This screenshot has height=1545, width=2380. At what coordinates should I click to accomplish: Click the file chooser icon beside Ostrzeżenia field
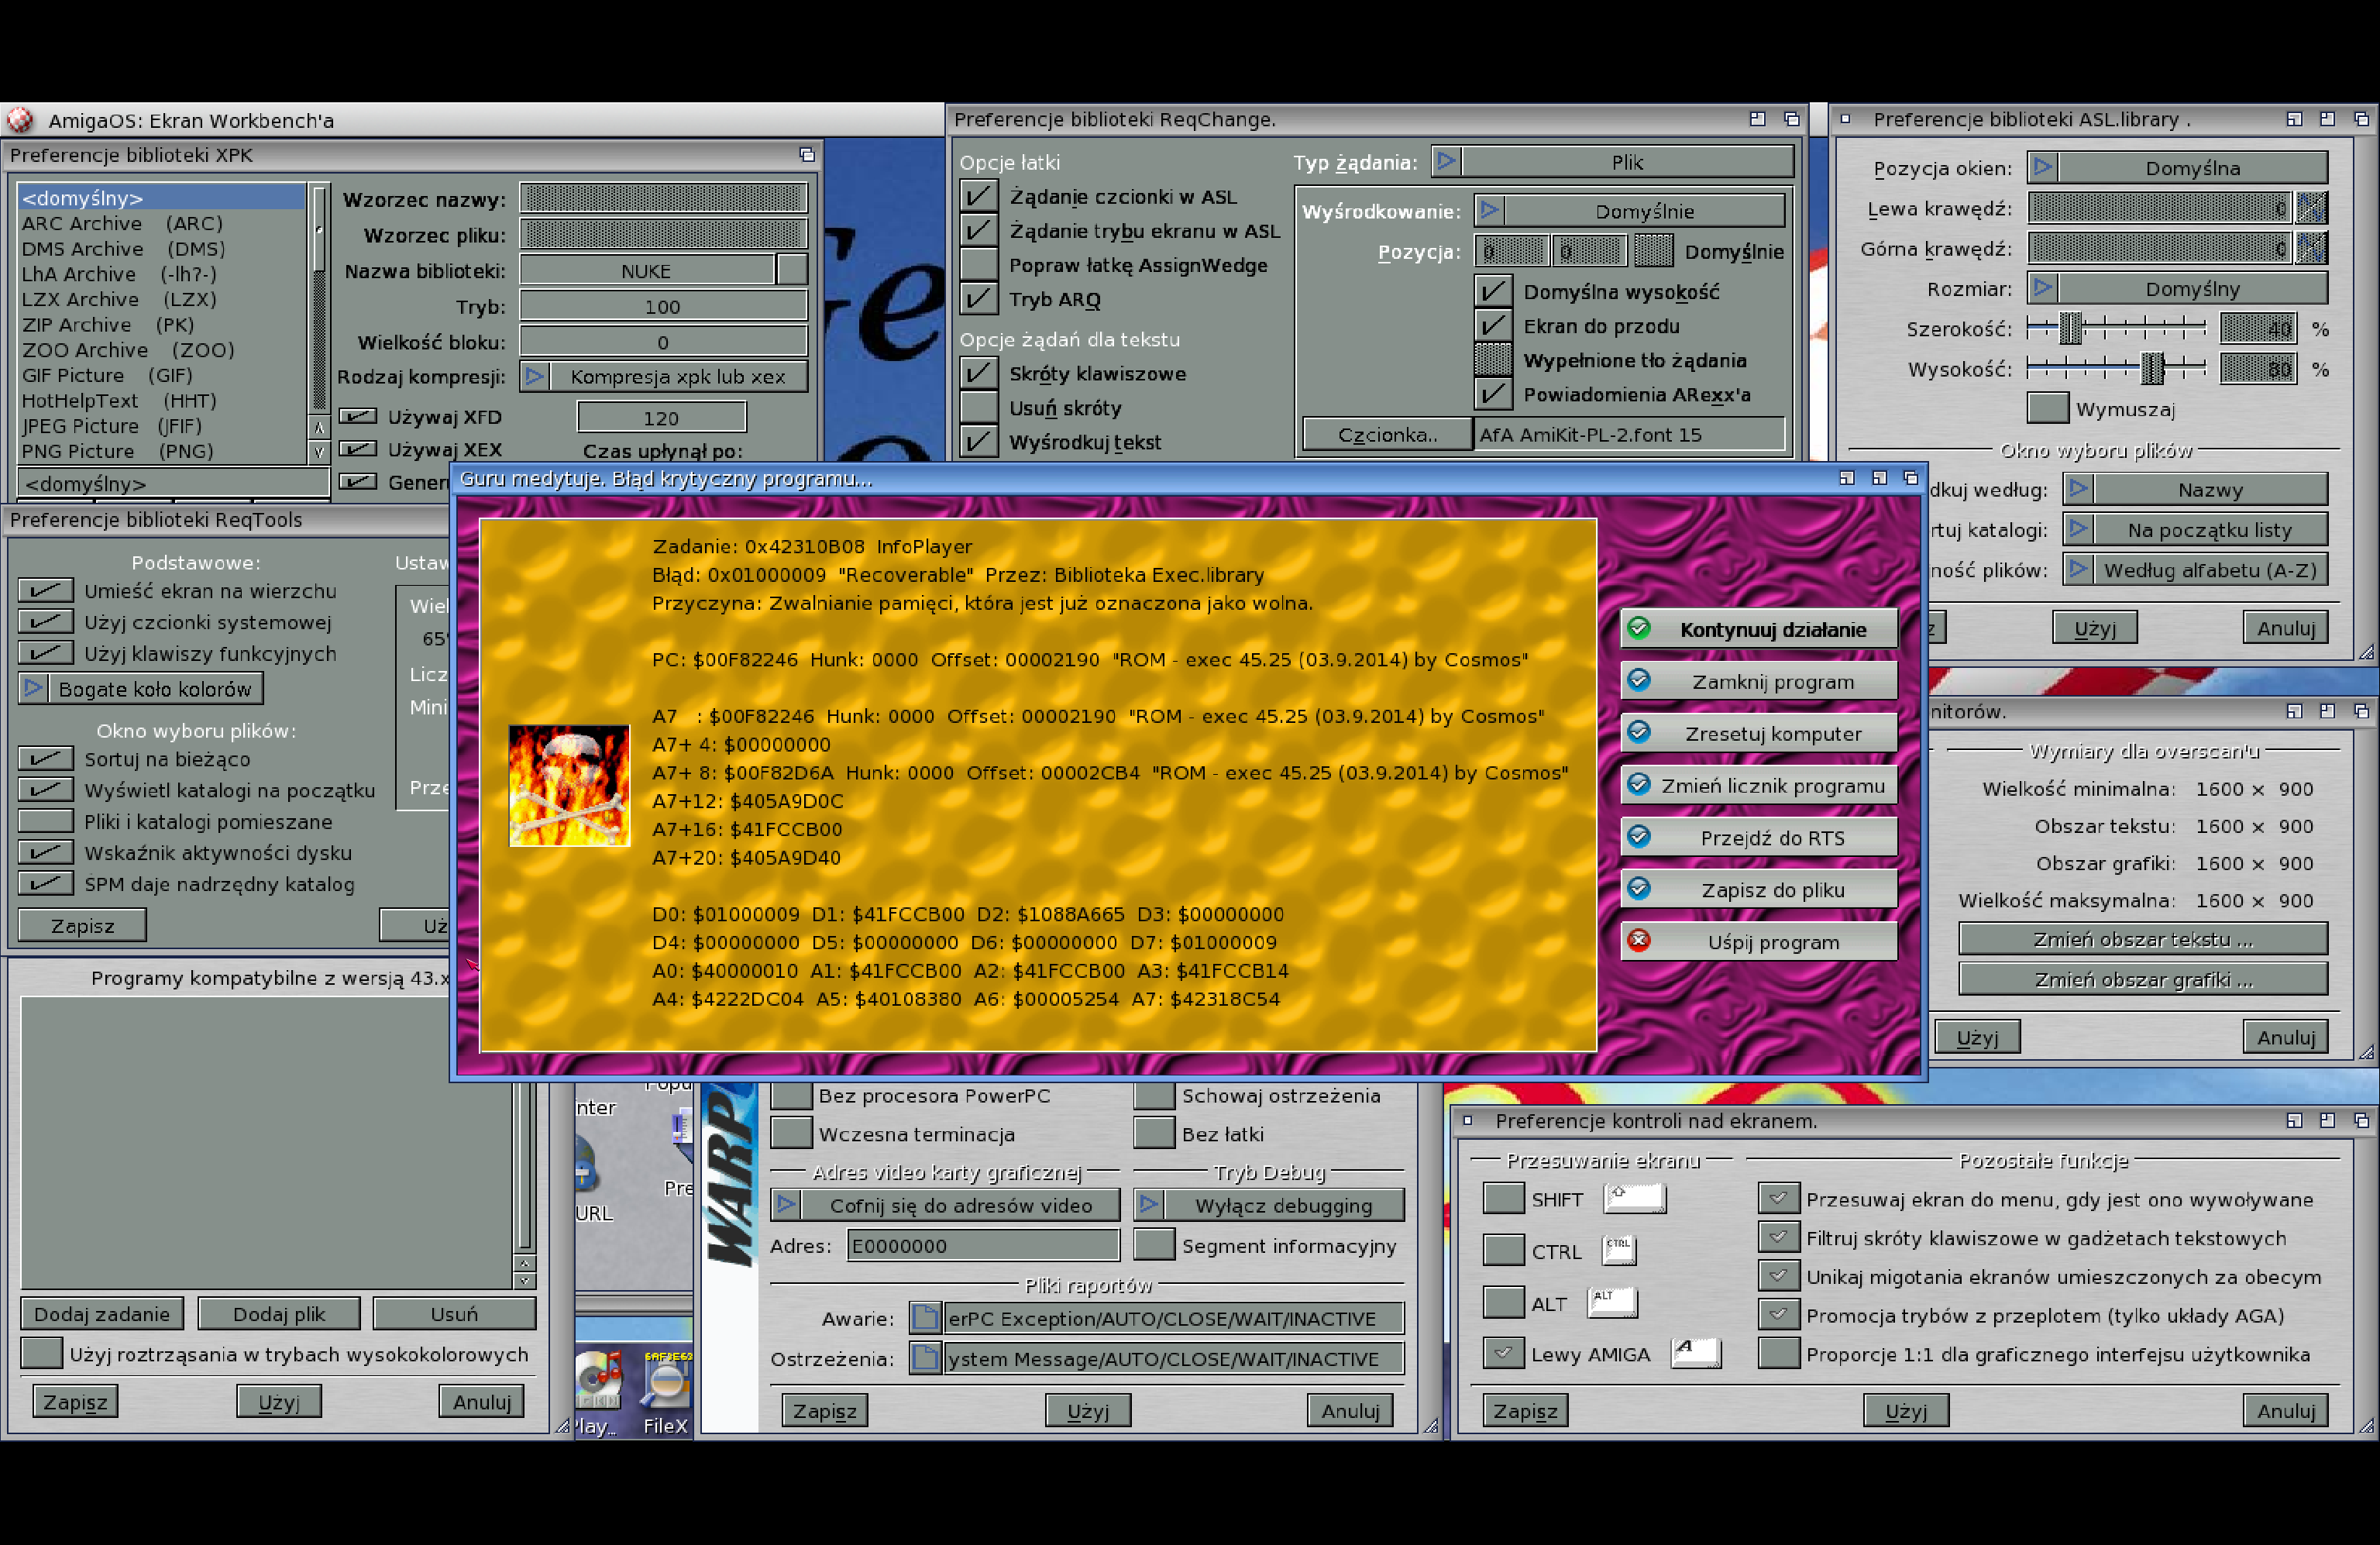click(925, 1358)
